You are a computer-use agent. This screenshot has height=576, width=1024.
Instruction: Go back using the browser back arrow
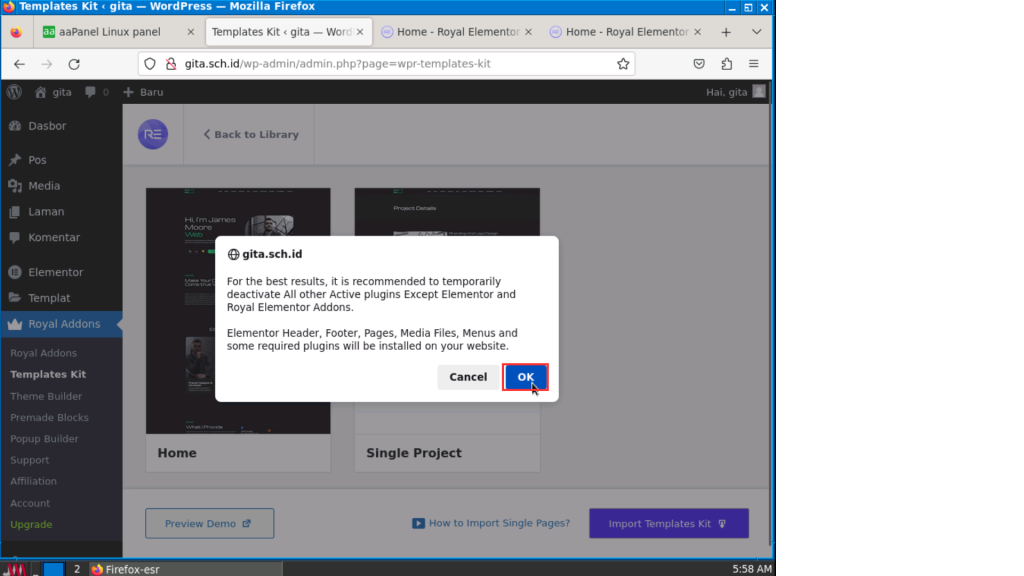point(19,64)
